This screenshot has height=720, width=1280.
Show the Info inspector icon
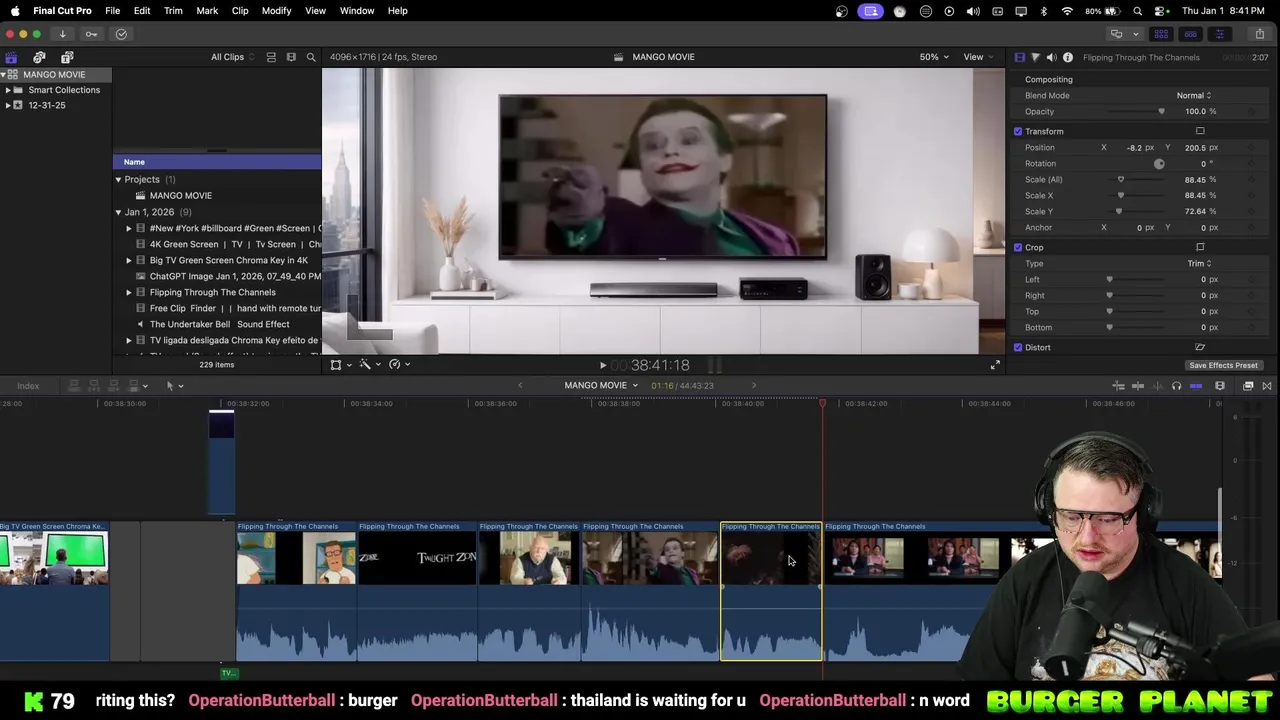(x=1068, y=57)
